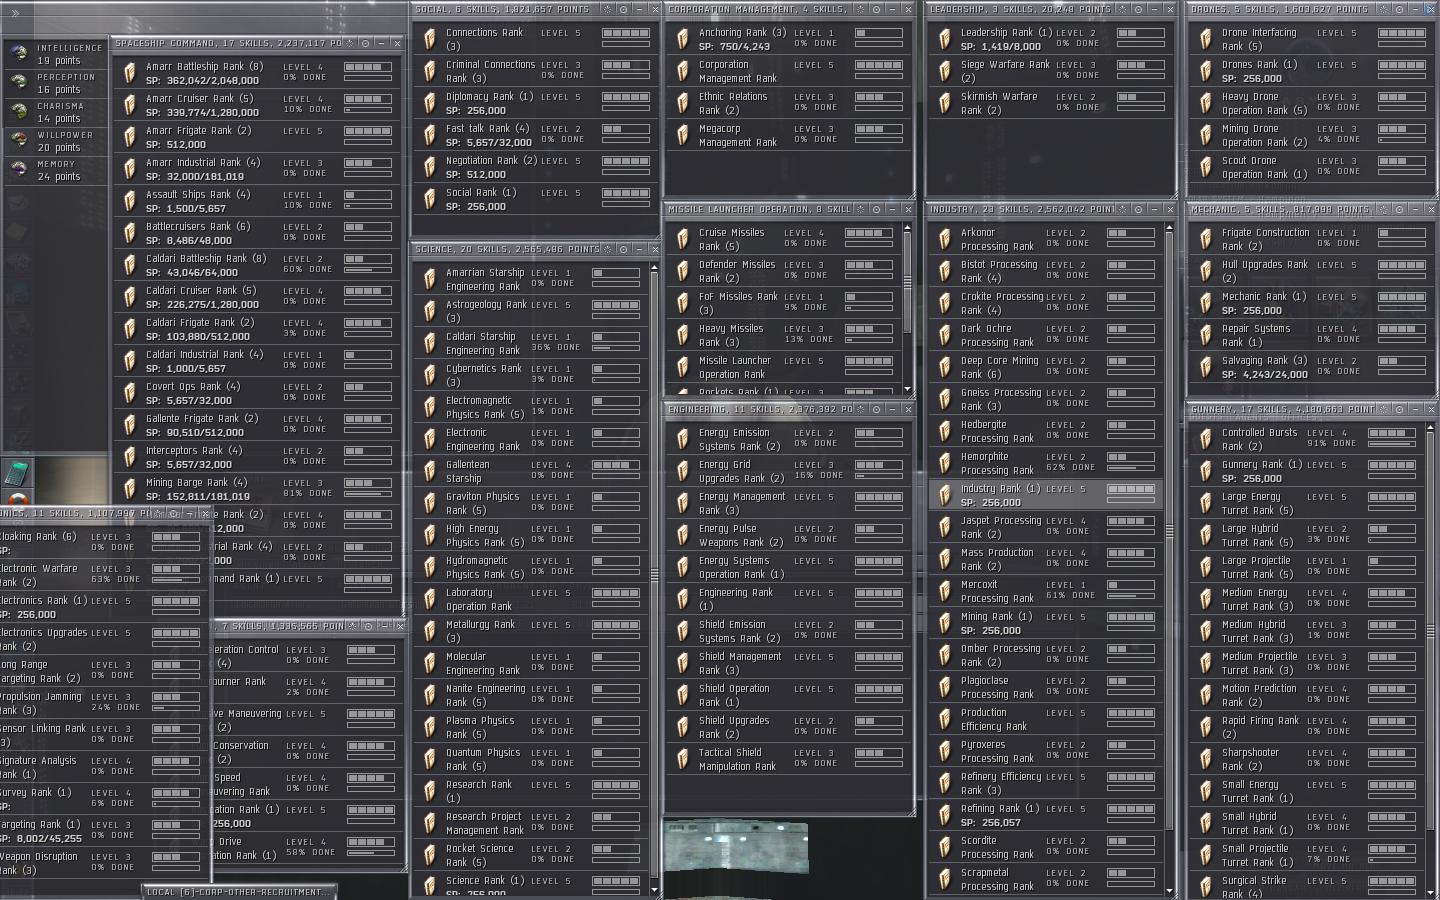Select the Production Efficiency skill row

tap(1046, 719)
